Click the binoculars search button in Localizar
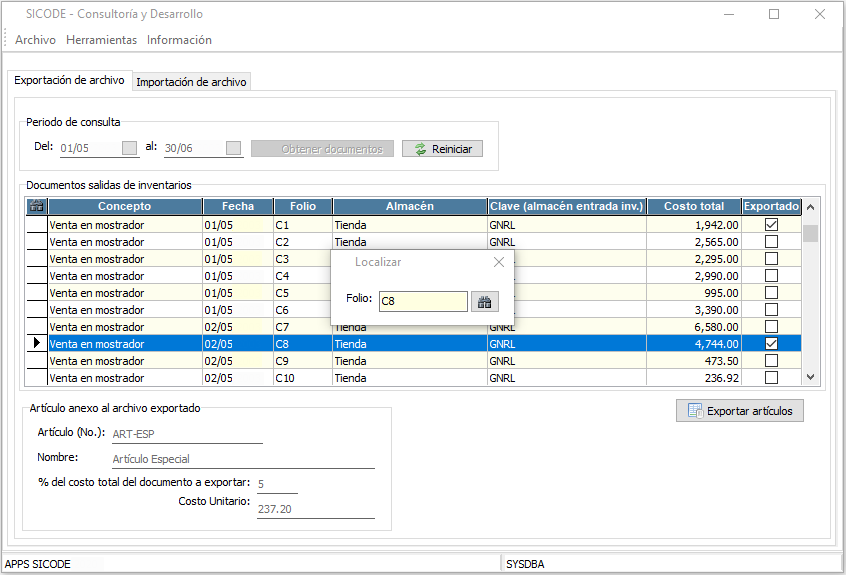The image size is (846, 575). click(485, 301)
